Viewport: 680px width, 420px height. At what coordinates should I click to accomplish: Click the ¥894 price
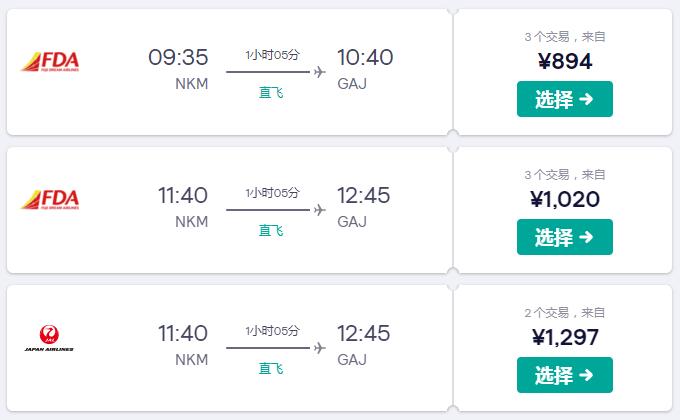(x=565, y=61)
